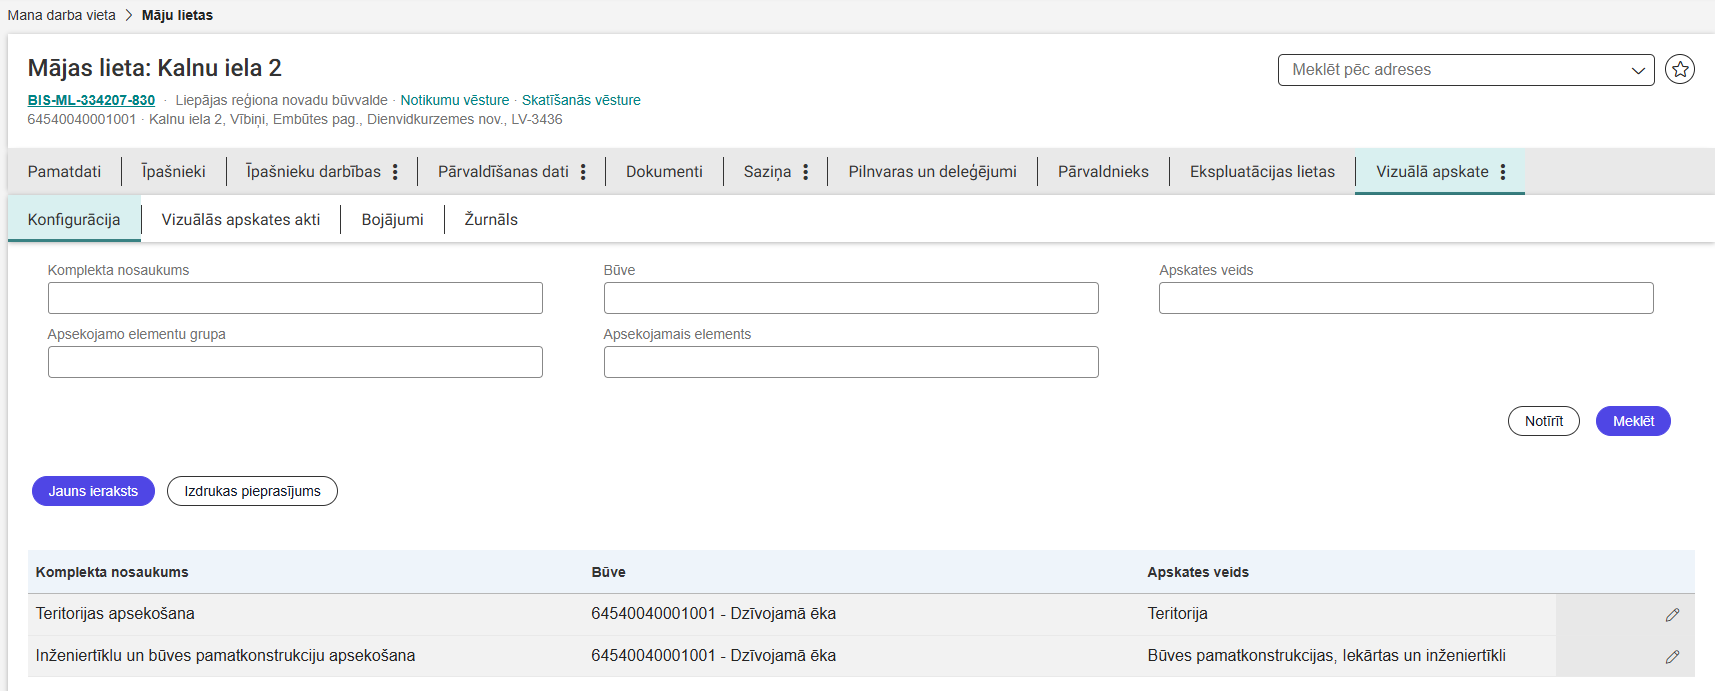Open the Apsekojamo elementu grupa field
The image size is (1715, 691).
click(x=295, y=362)
